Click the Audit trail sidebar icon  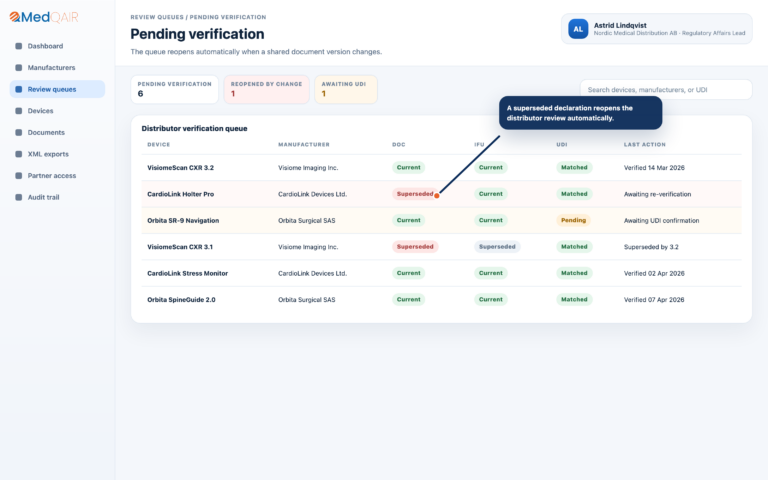[19, 197]
